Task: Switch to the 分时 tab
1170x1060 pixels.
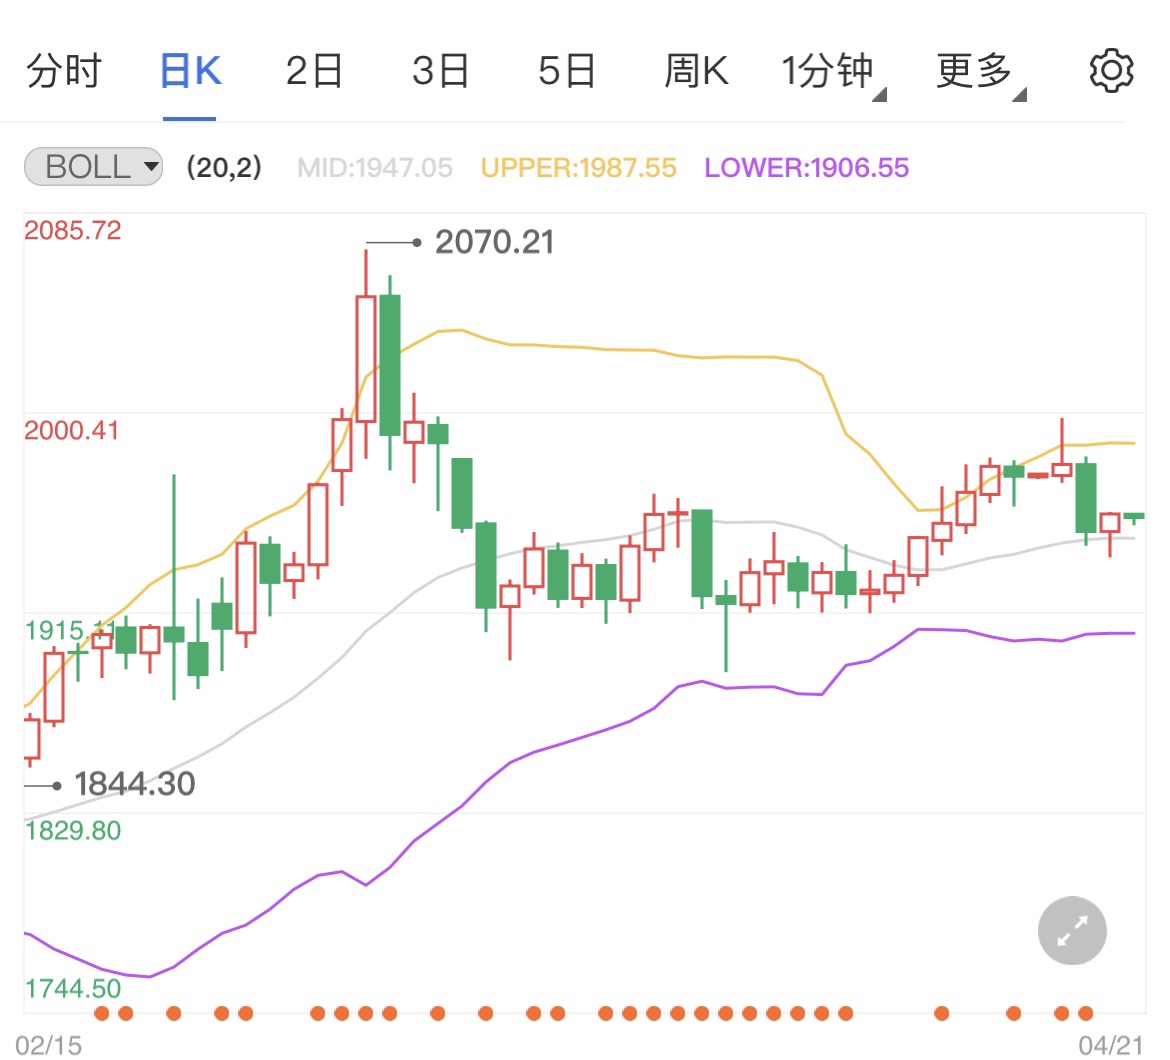Action: point(64,72)
